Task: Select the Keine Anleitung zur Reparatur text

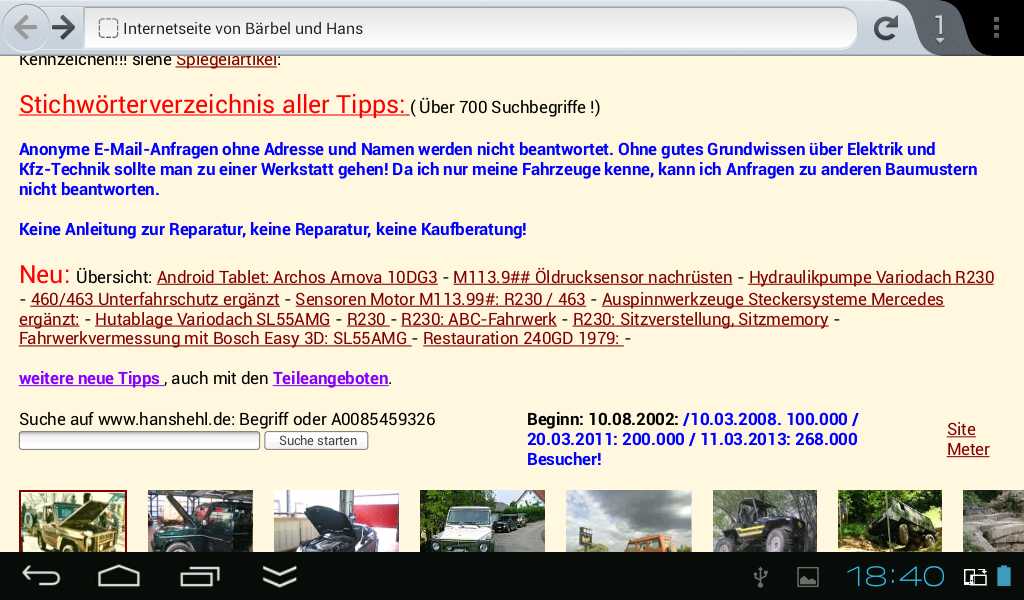Action: 272,229
